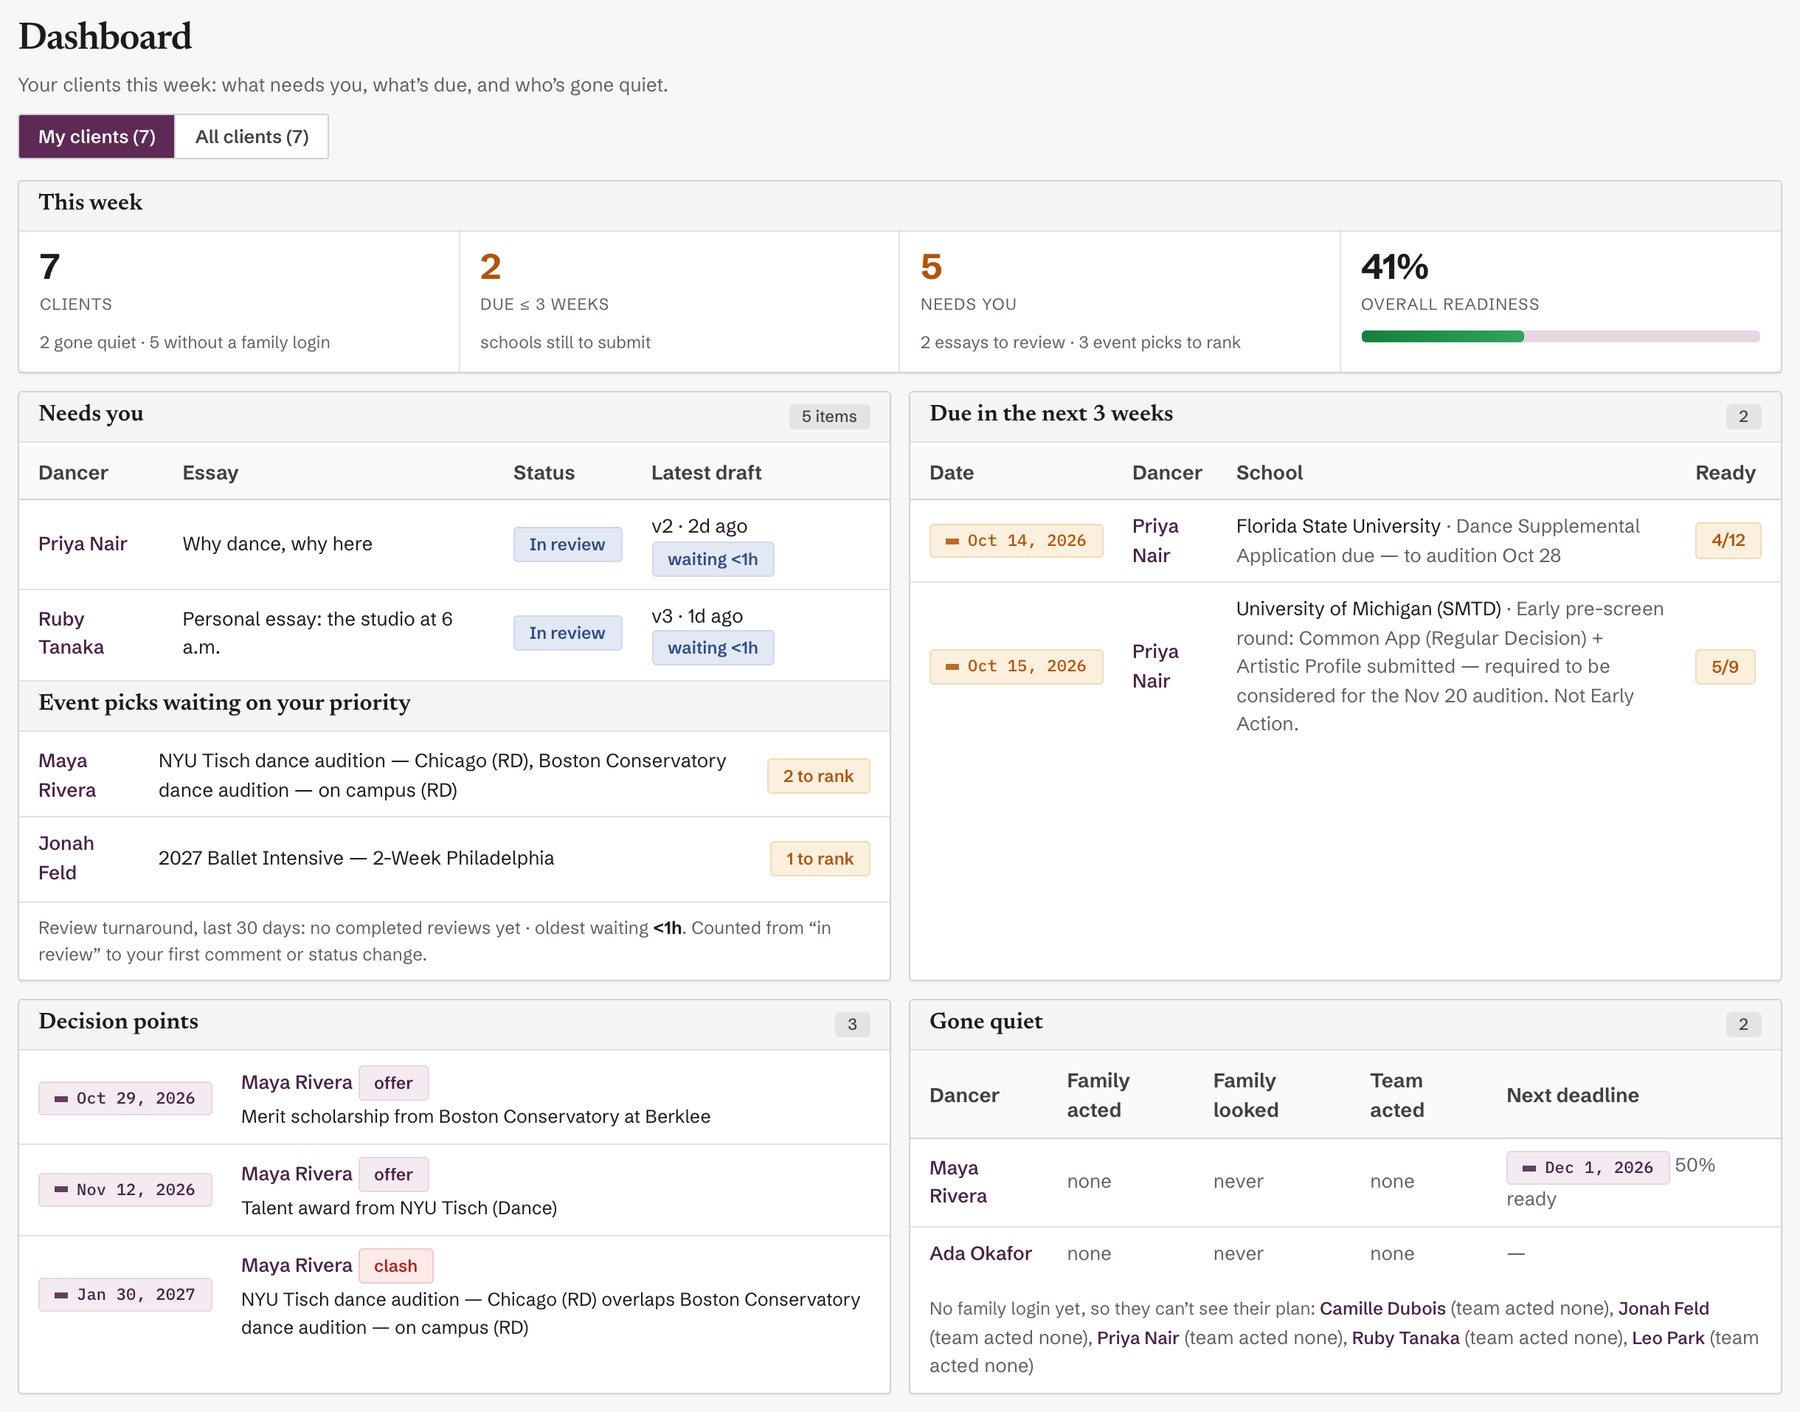The image size is (1800, 1412).
Task: Click the Nov 12, 2026 decision date
Action: point(125,1190)
